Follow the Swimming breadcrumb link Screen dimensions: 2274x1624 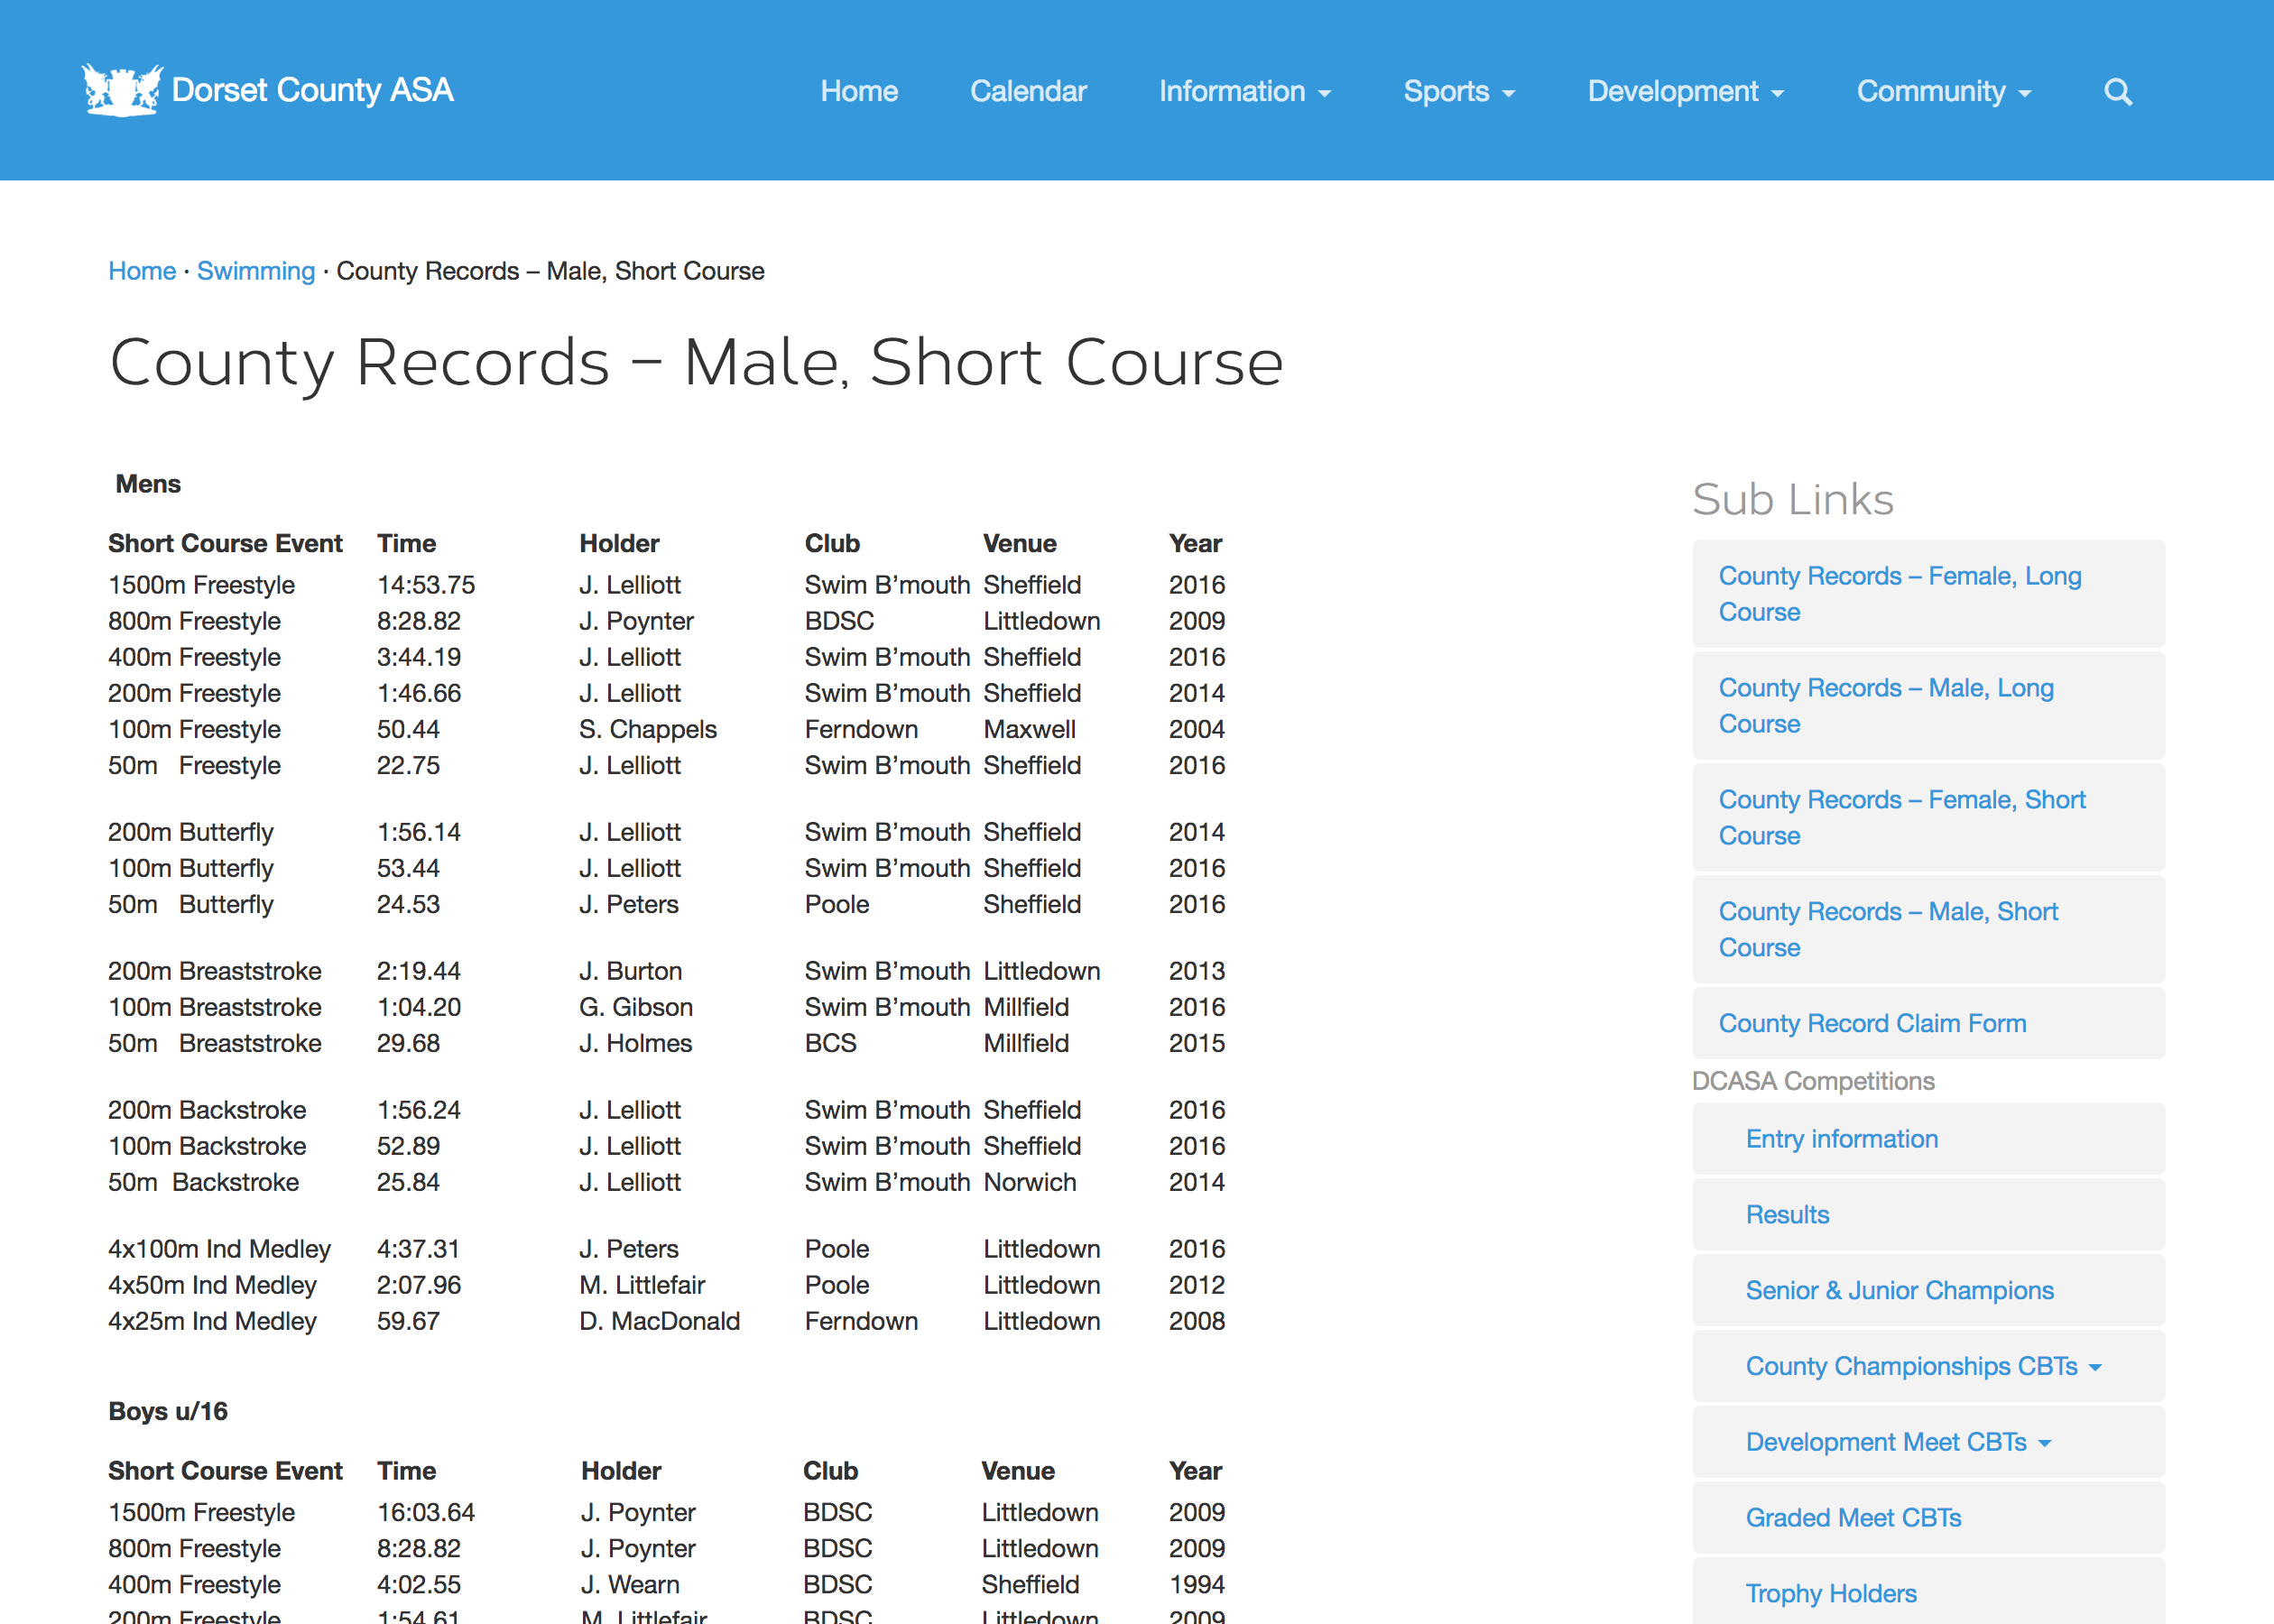point(256,271)
